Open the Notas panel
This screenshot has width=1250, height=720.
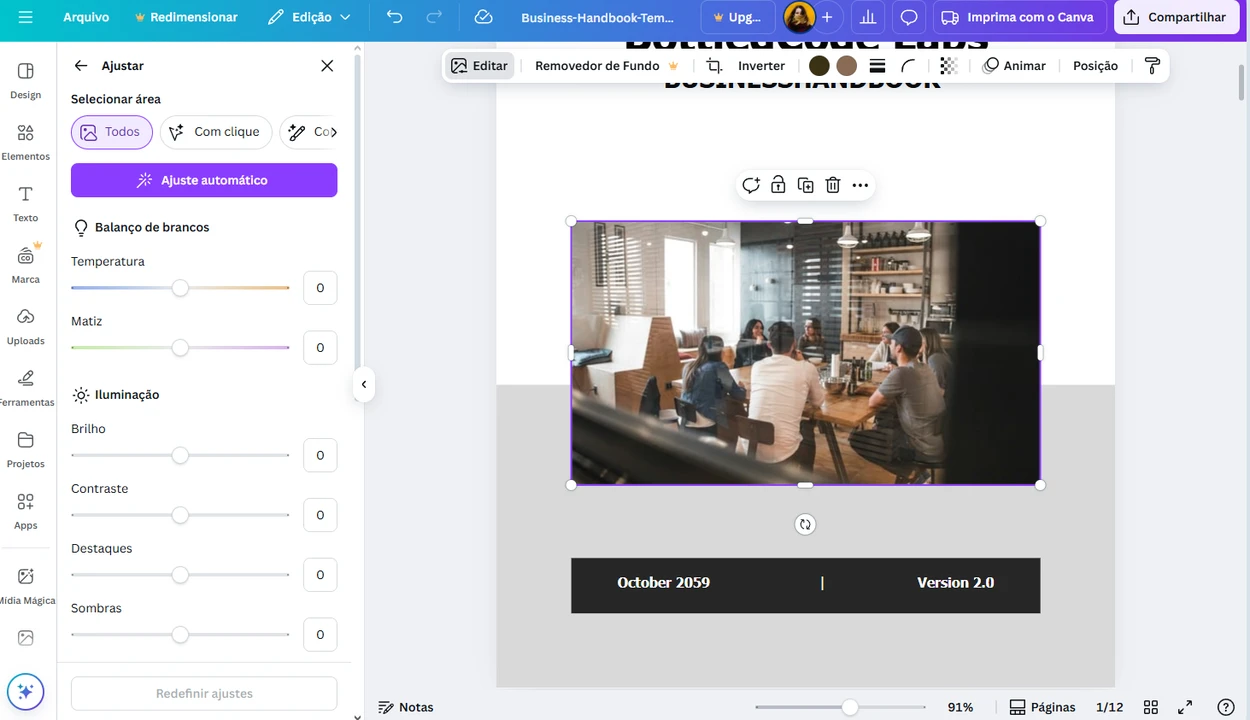coord(406,707)
